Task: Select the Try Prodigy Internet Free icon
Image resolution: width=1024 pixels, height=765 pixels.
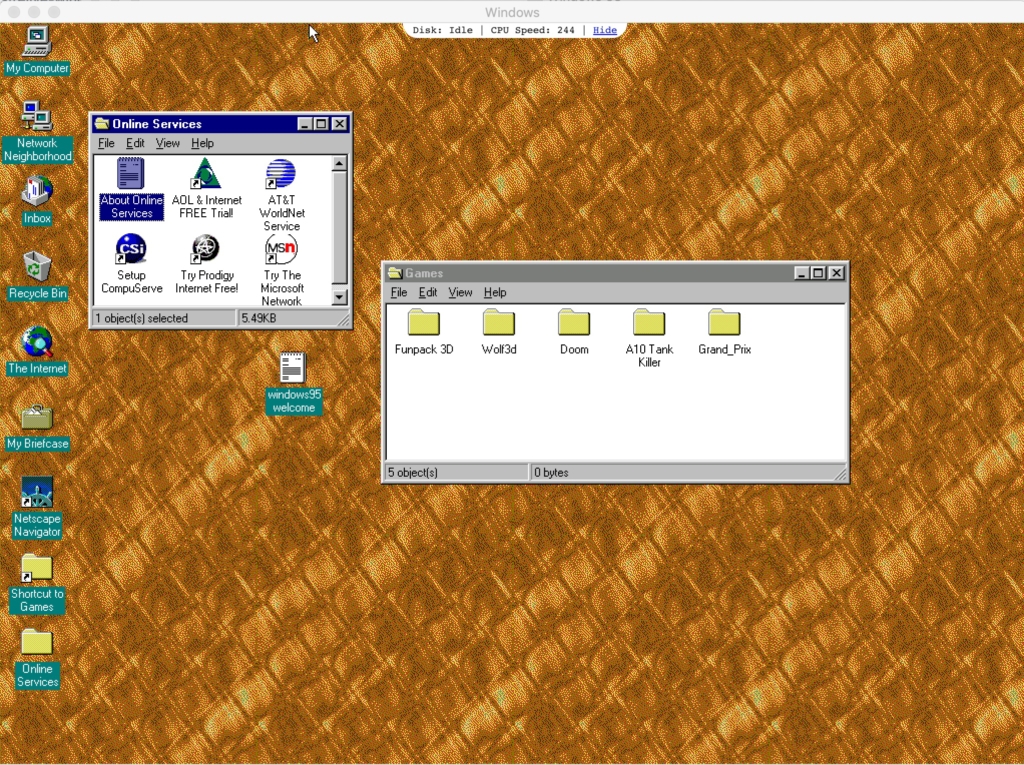Action: pos(206,250)
